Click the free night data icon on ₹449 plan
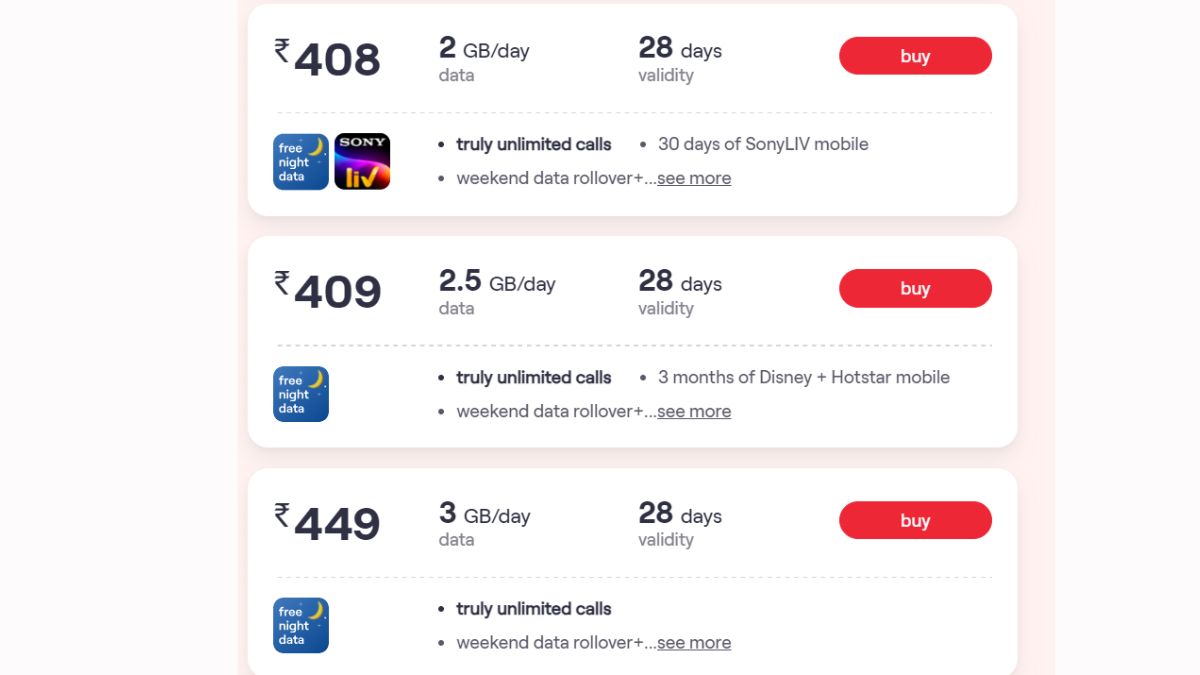Screen dimensions: 1200x675 tap(301, 626)
